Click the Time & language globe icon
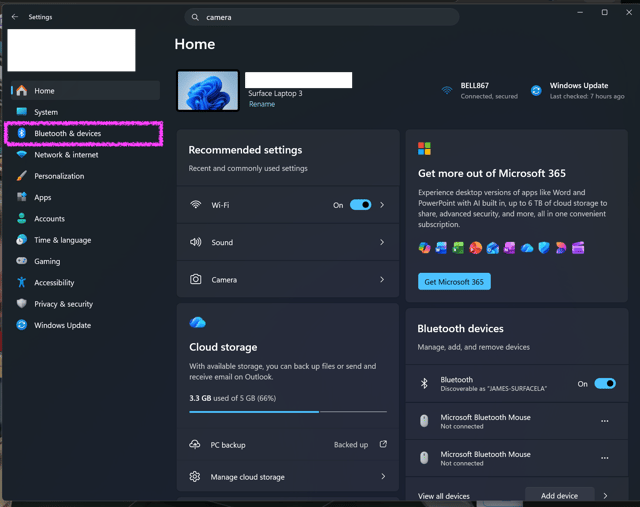The width and height of the screenshot is (640, 507). pyautogui.click(x=22, y=240)
